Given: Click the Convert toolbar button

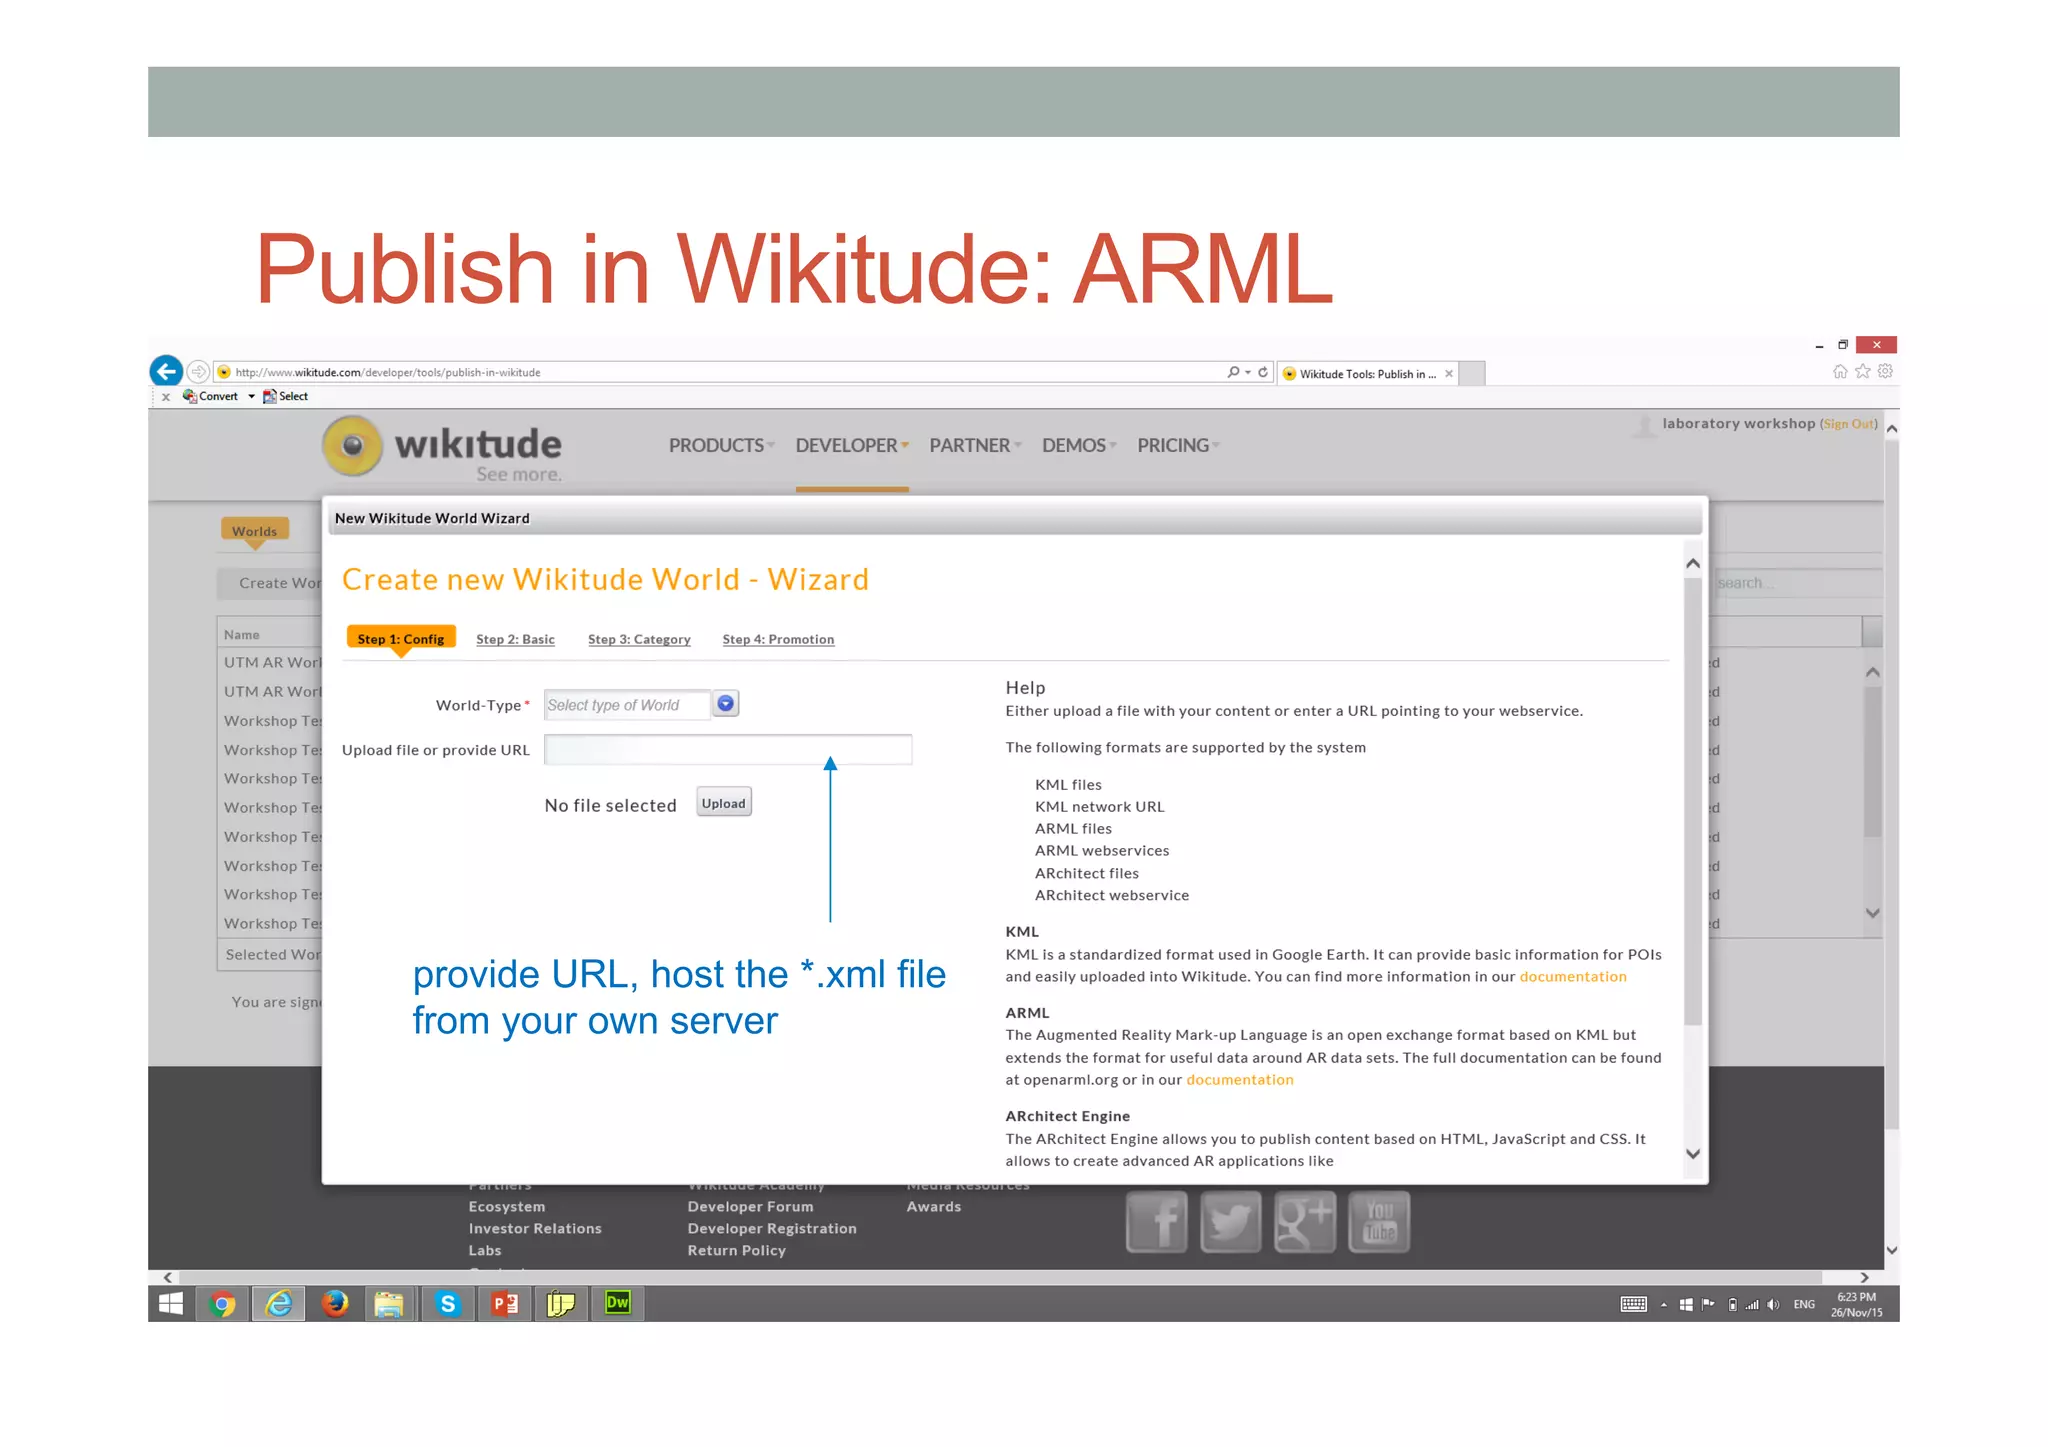Looking at the screenshot, I should coord(210,396).
